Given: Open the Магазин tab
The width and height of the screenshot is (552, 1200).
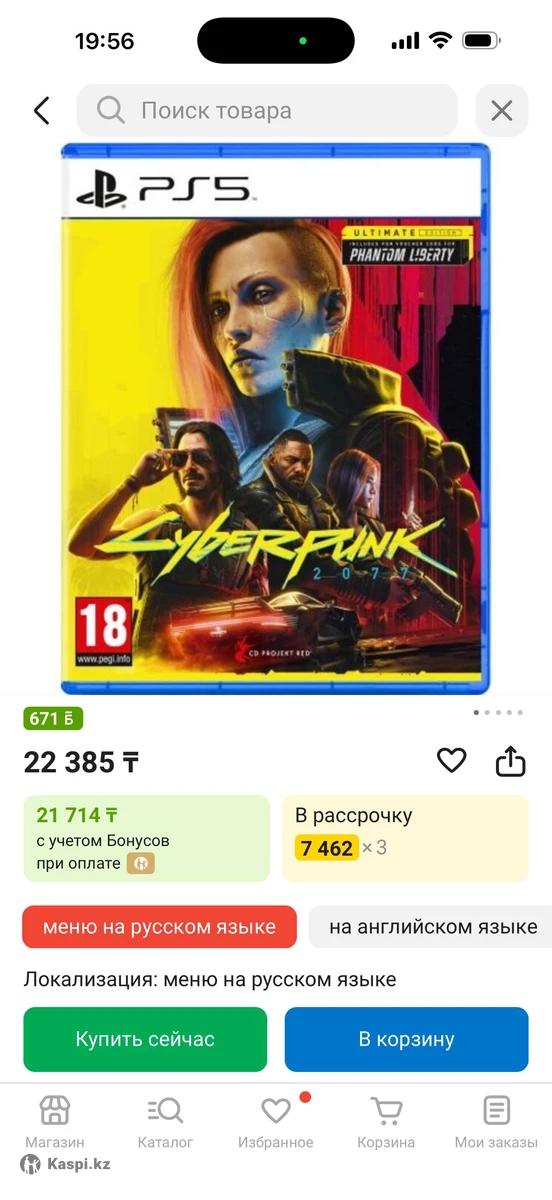Looking at the screenshot, I should pos(55,1122).
